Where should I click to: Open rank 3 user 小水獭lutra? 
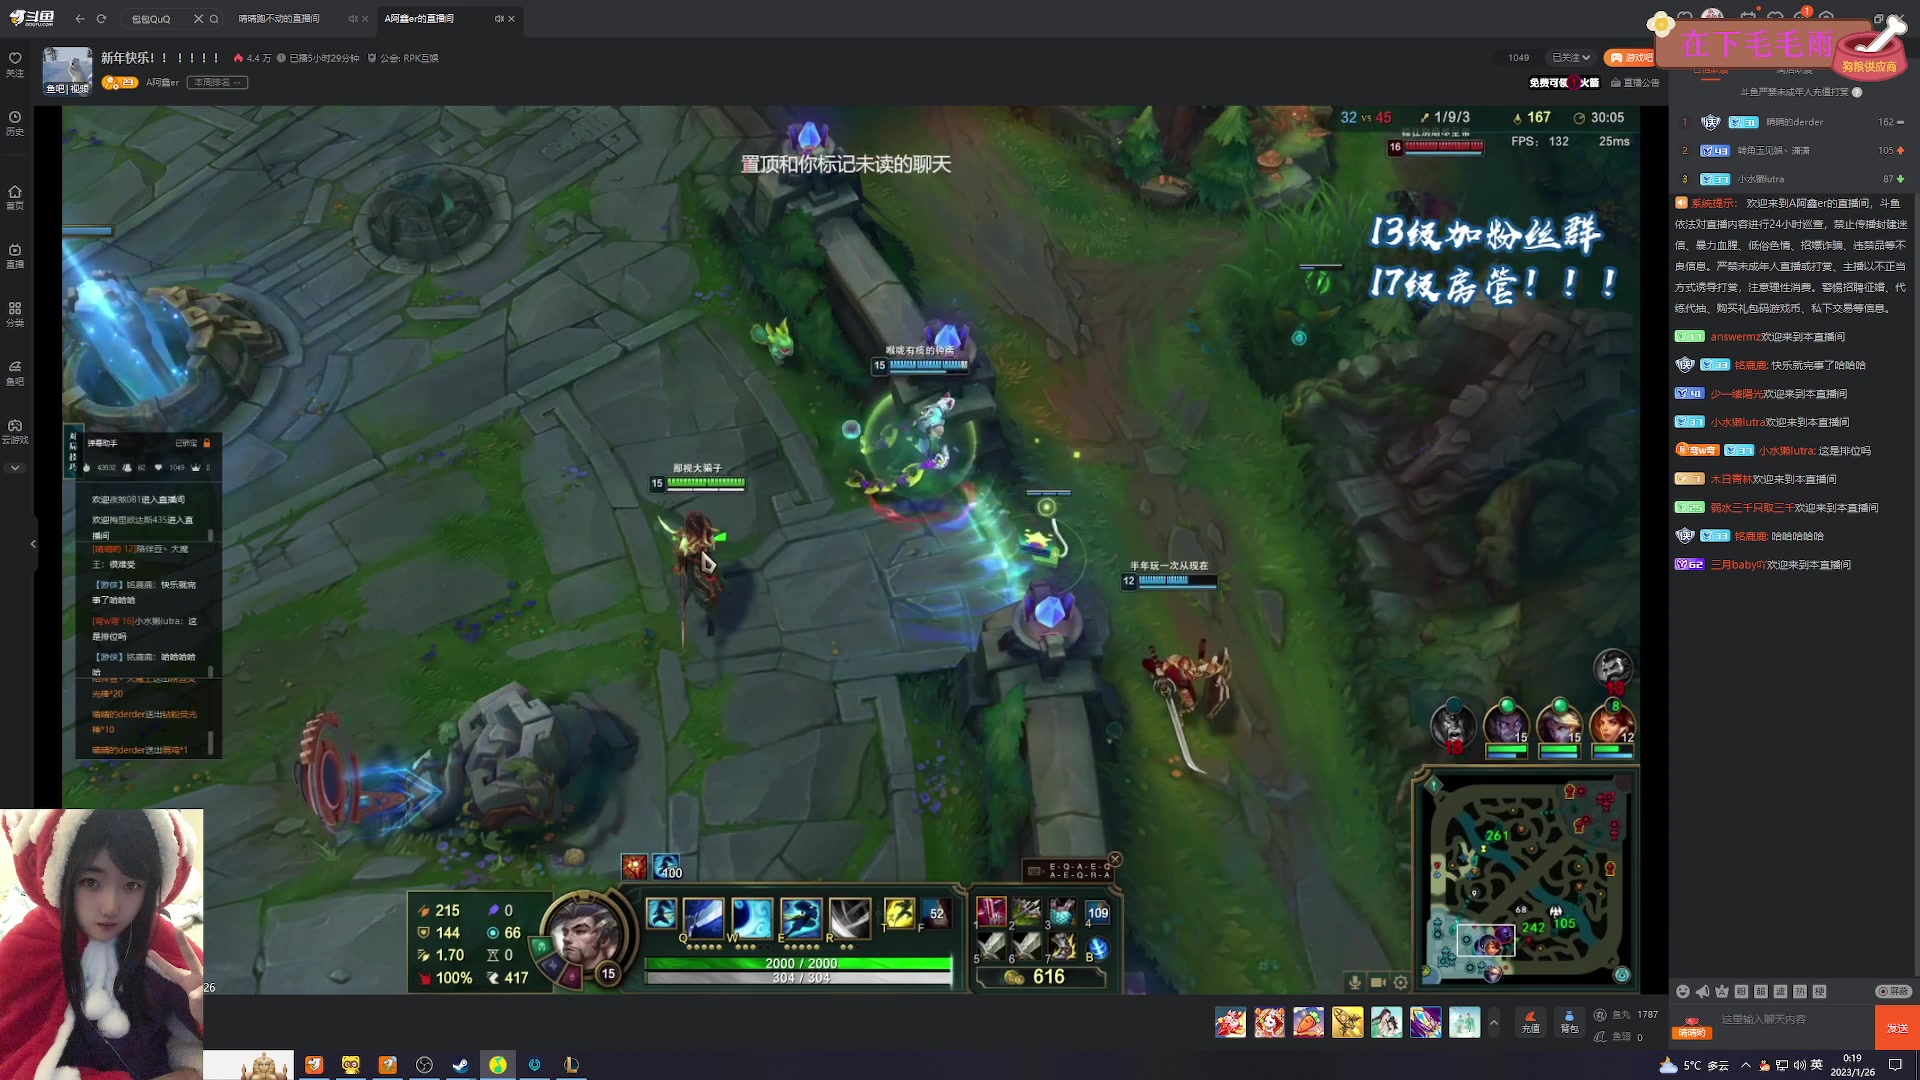pos(1760,180)
